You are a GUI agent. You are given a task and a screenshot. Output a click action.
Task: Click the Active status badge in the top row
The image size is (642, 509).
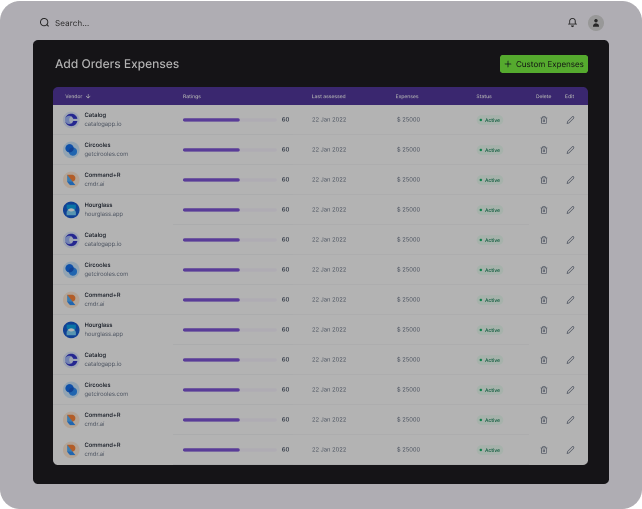[x=490, y=120]
